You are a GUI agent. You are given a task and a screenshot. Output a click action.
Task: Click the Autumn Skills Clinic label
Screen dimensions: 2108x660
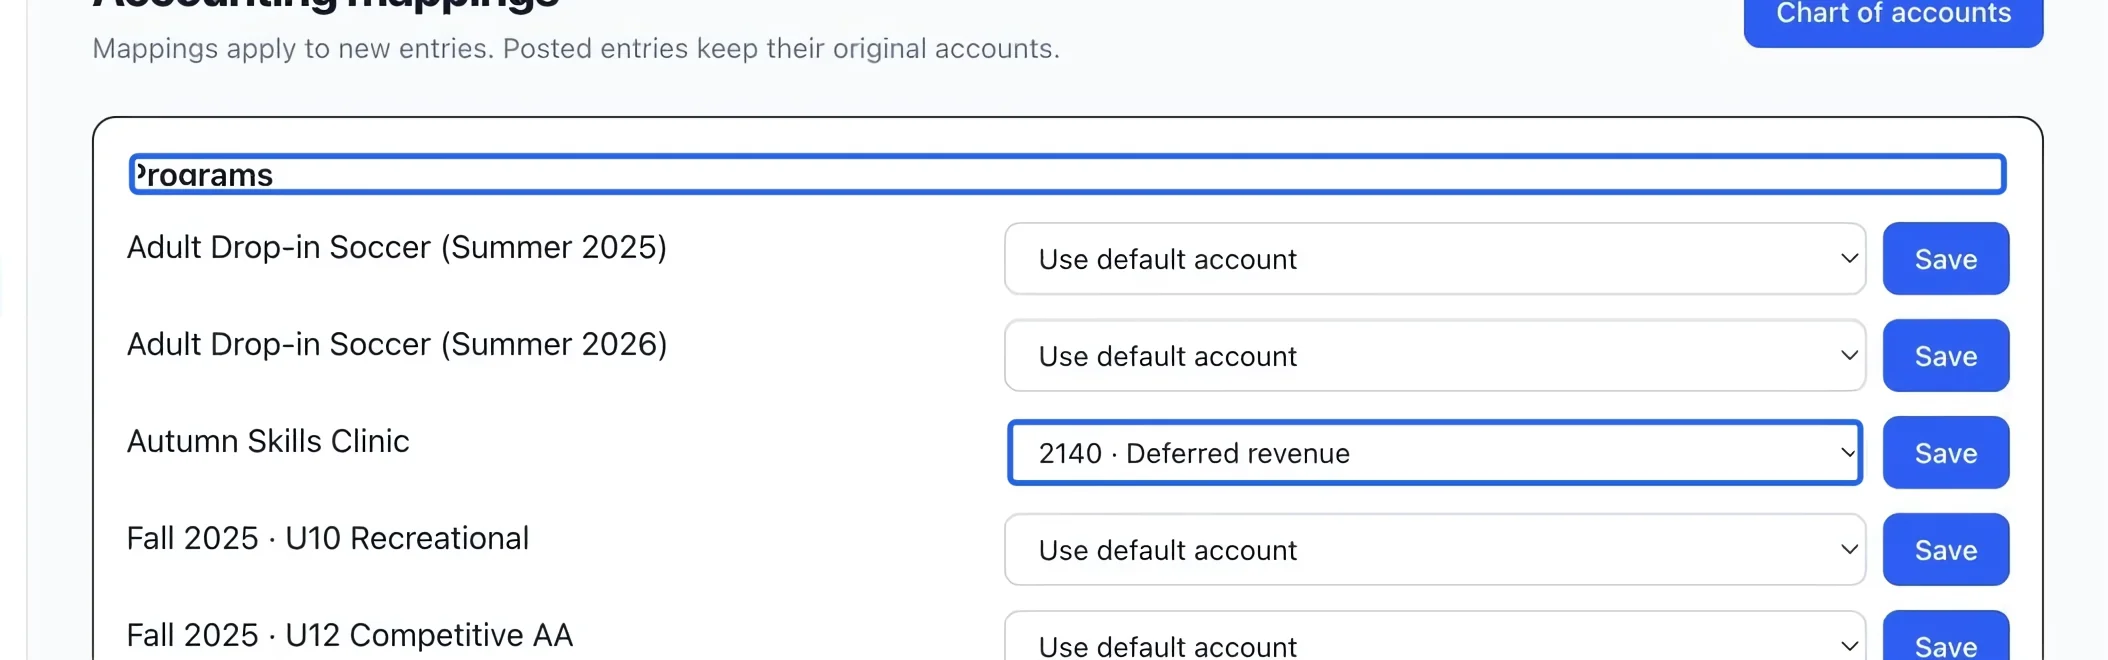click(268, 441)
